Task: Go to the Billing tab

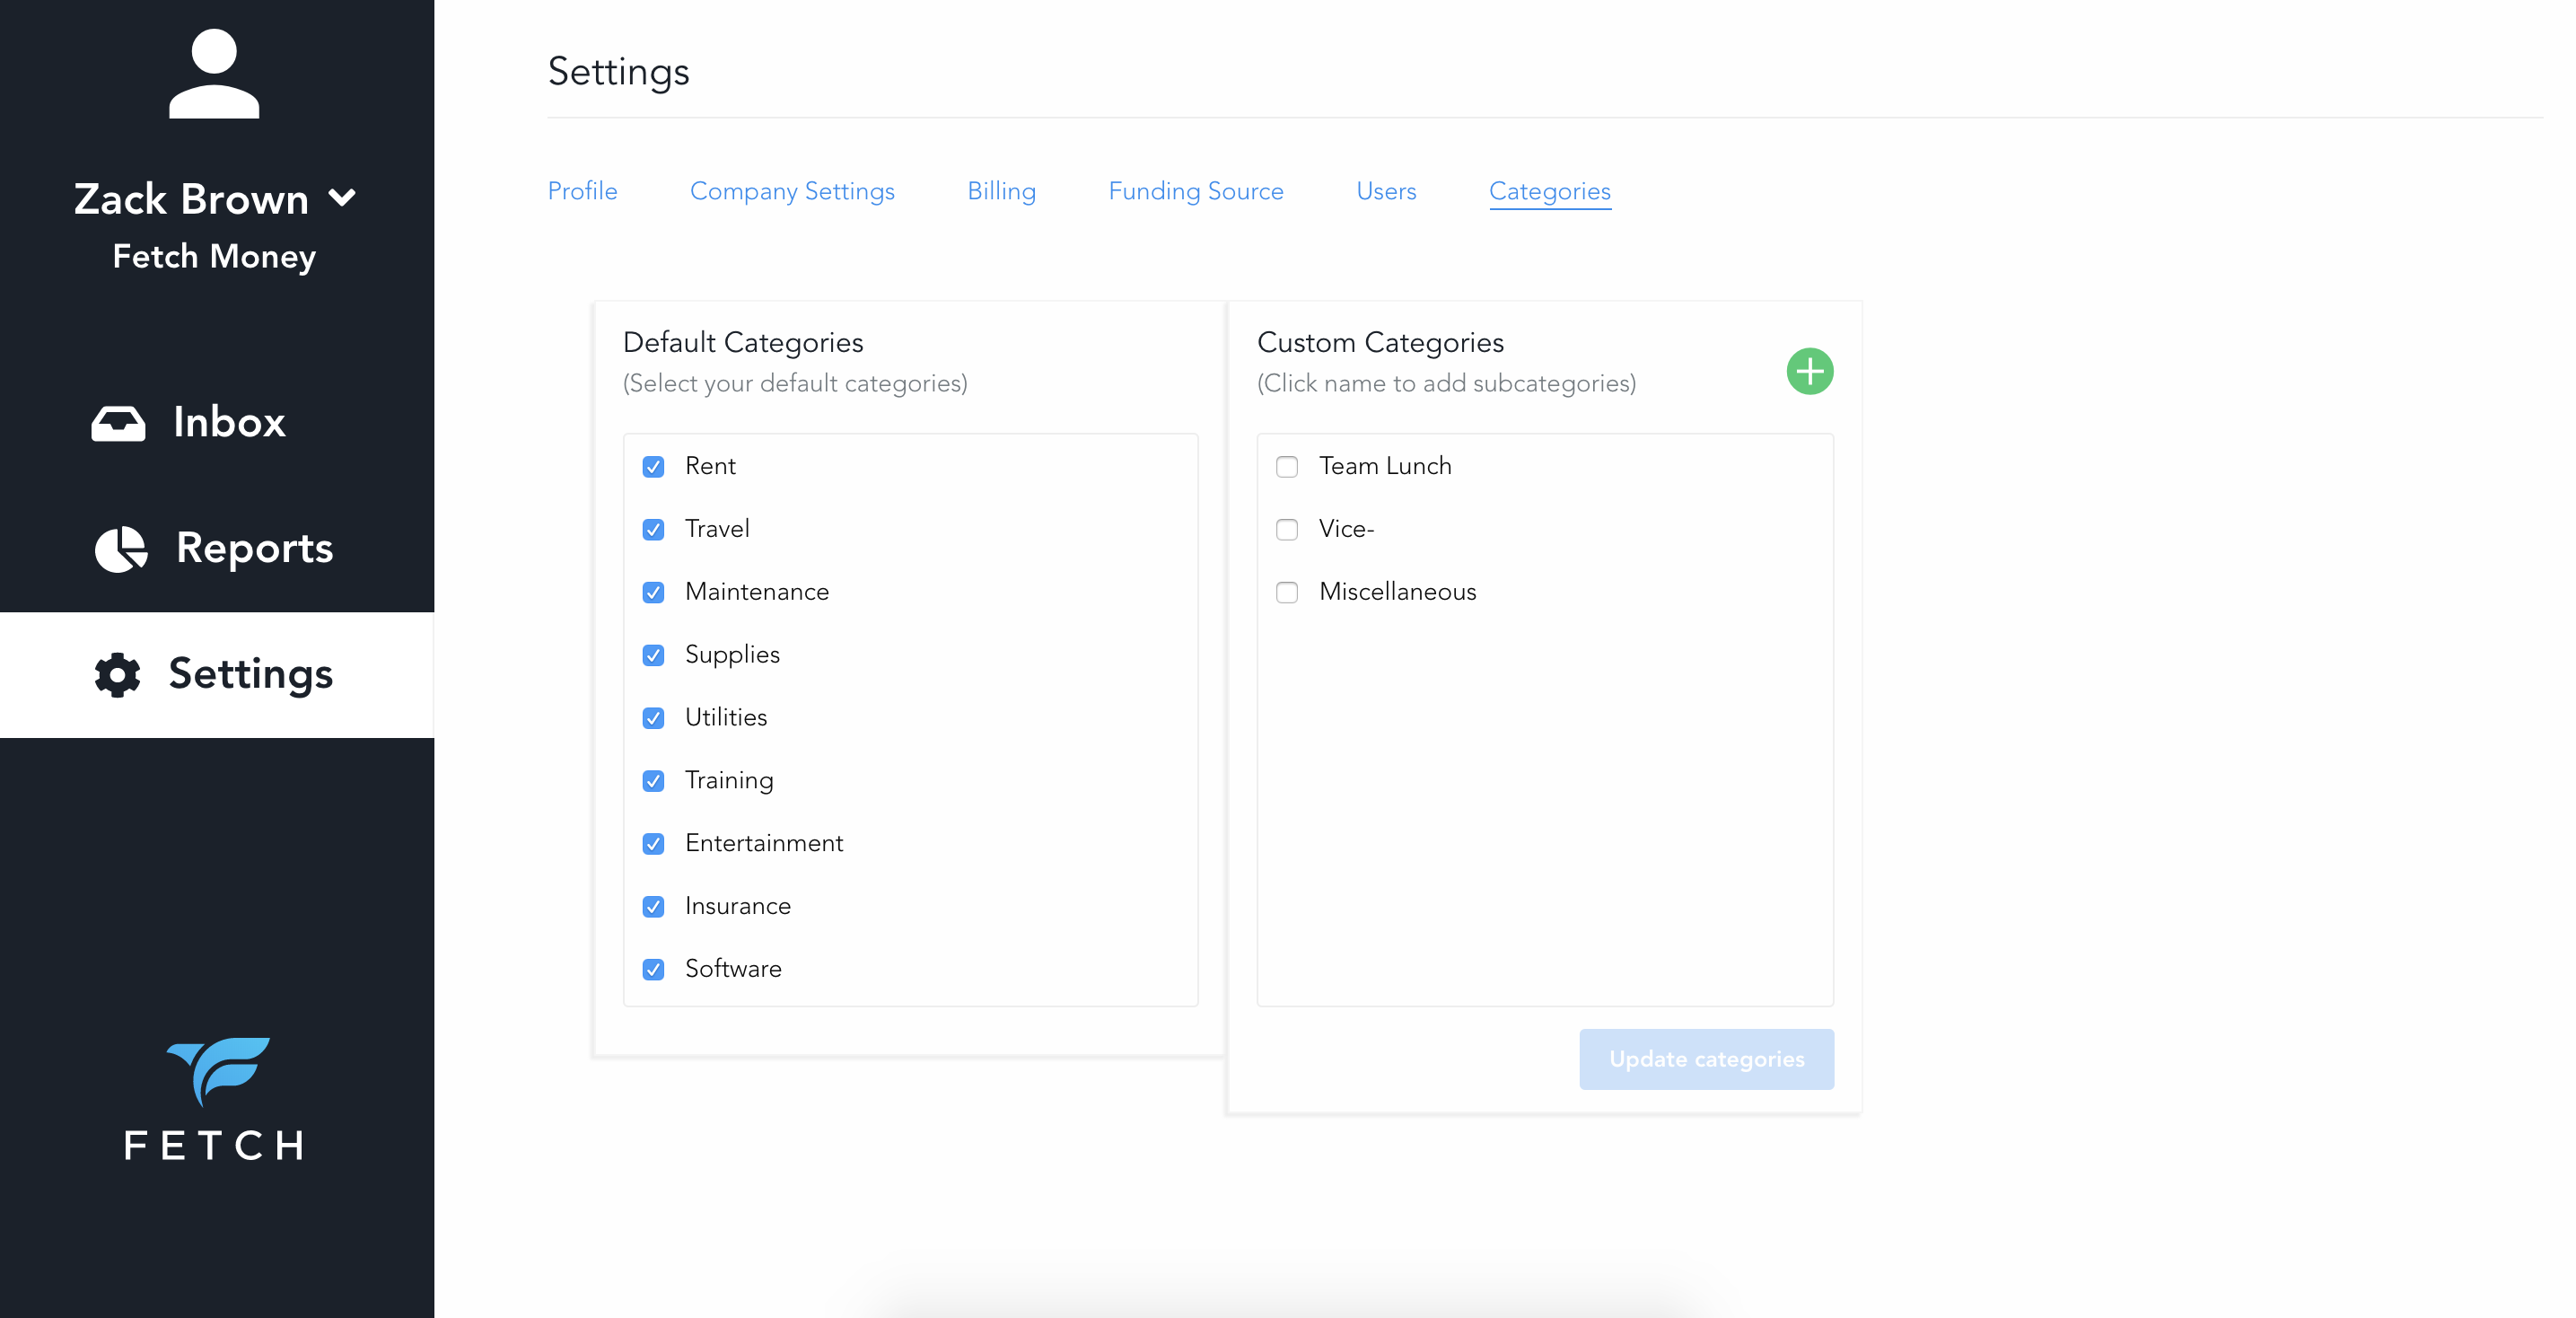Action: (1001, 191)
